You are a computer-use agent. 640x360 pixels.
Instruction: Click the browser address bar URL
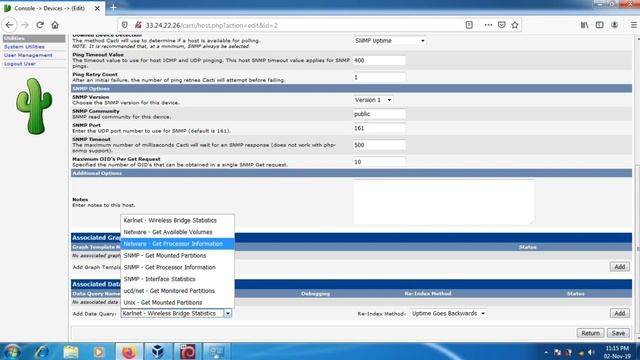[x=211, y=25]
